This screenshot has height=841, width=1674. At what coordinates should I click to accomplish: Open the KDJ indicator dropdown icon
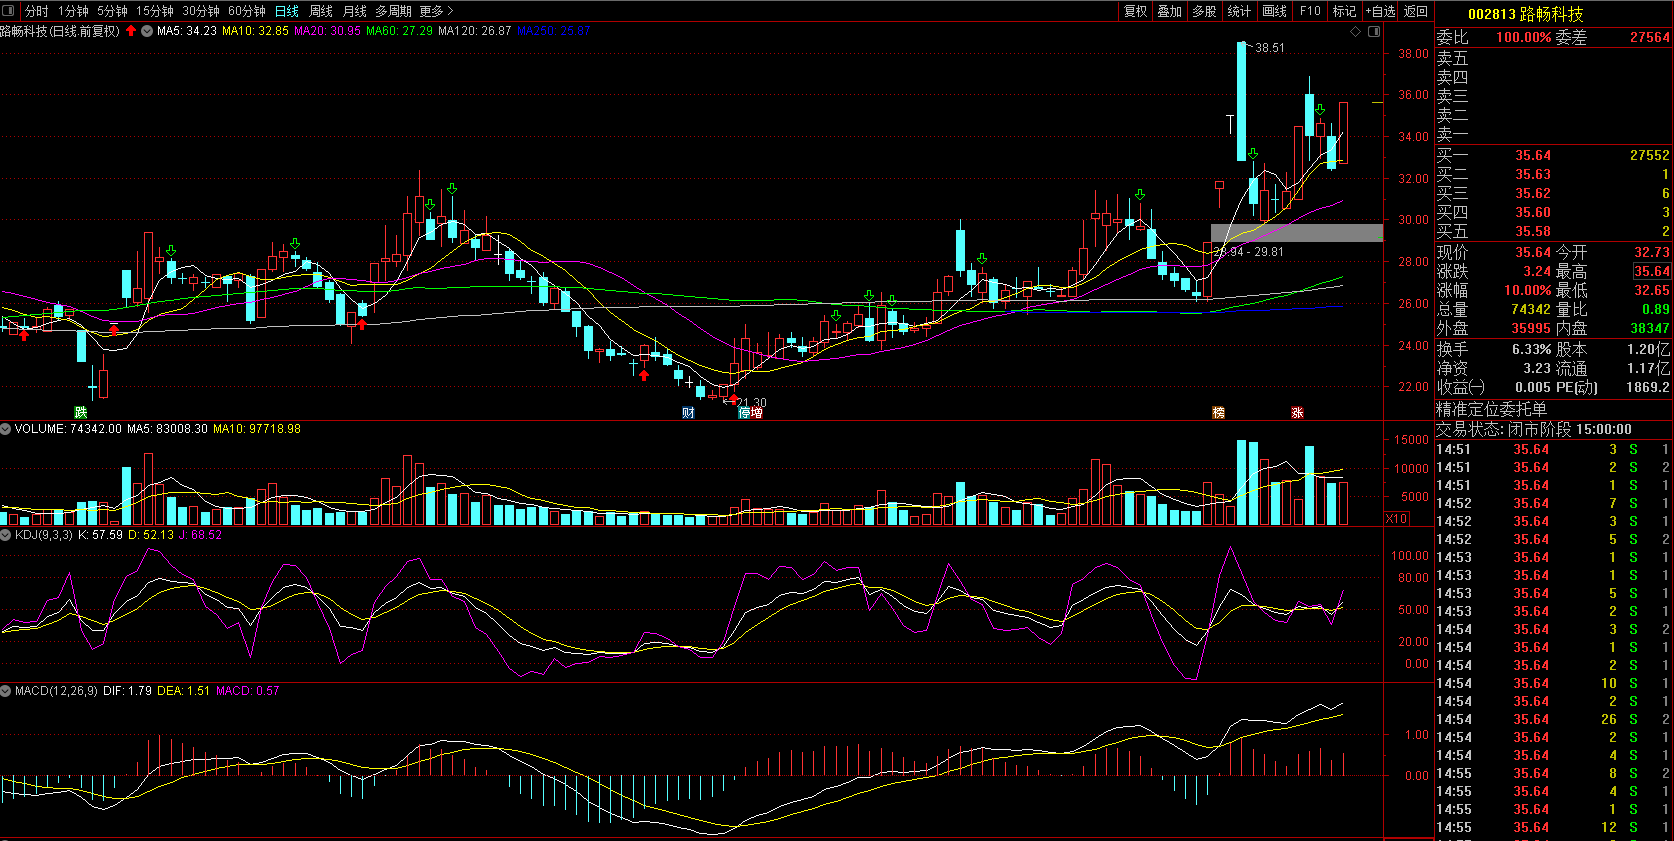pos(6,535)
